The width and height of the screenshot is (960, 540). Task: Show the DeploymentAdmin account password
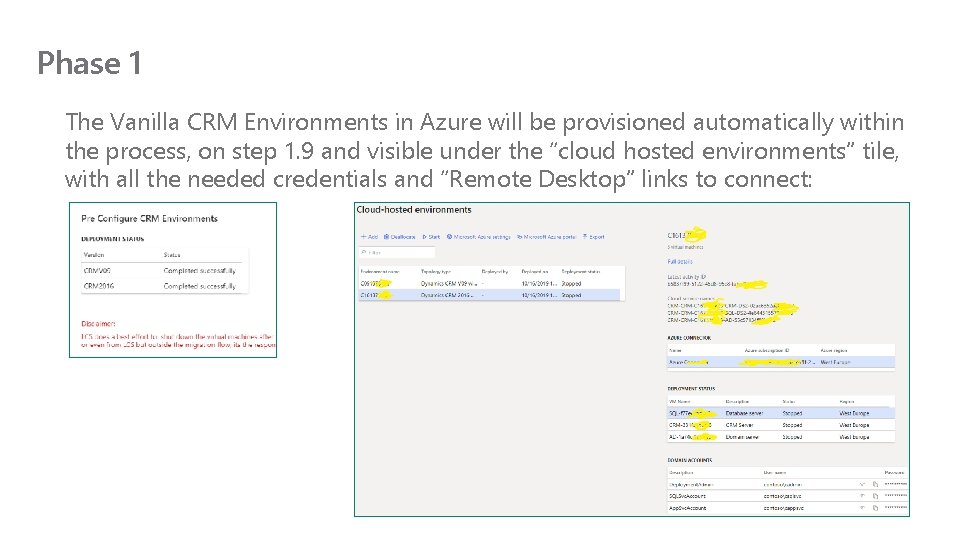point(862,484)
